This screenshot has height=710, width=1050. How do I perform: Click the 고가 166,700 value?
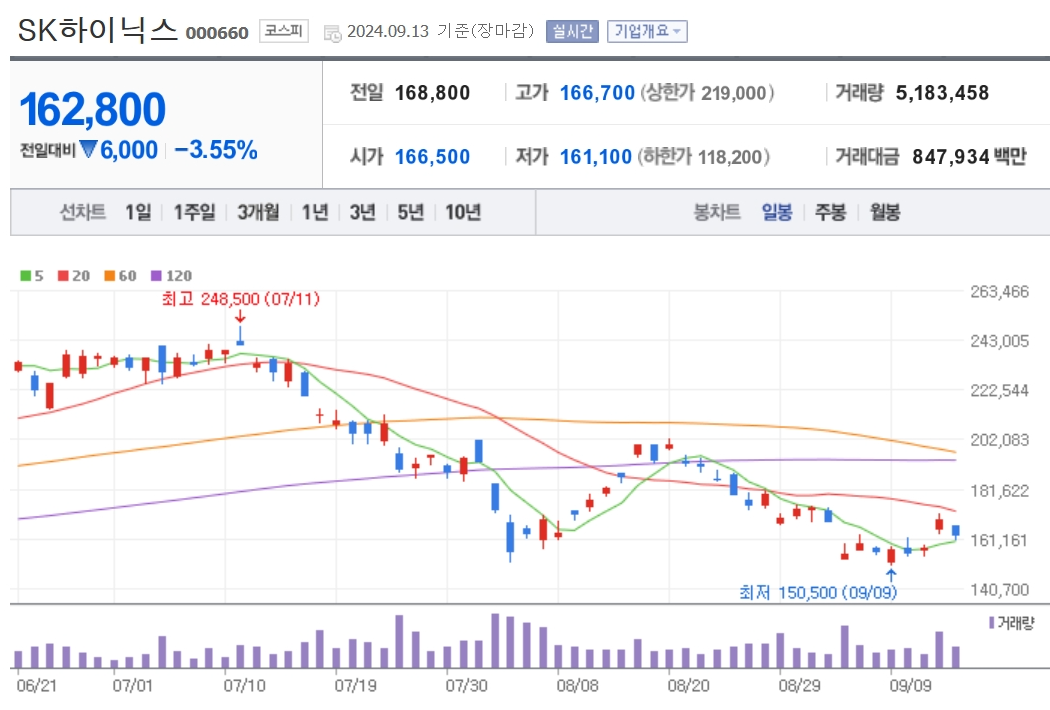point(597,92)
